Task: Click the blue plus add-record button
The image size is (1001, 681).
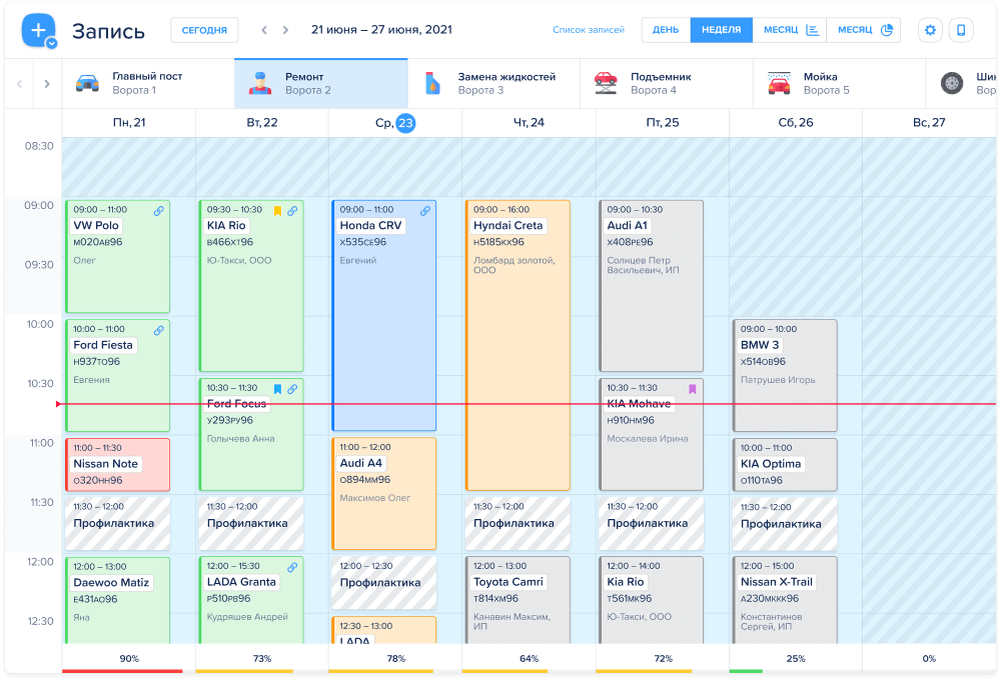Action: (38, 29)
